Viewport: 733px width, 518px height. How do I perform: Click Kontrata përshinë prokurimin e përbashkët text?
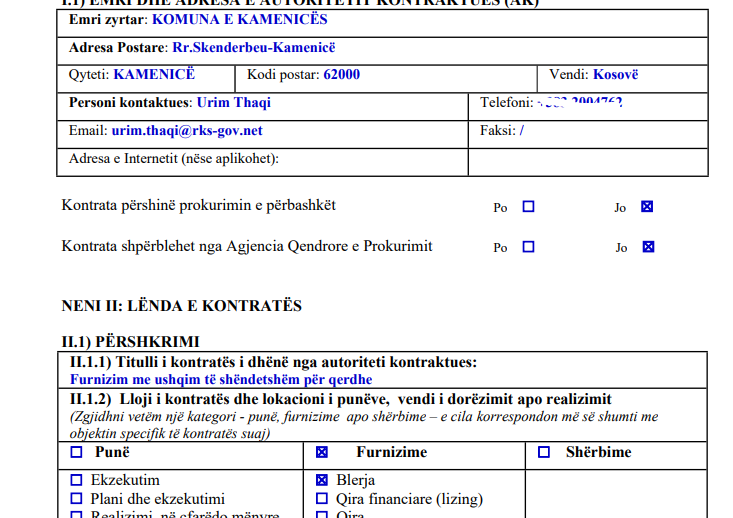click(199, 206)
